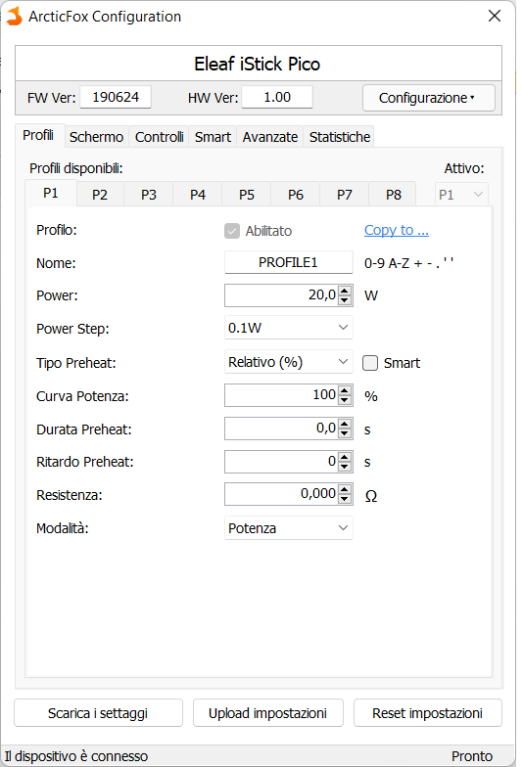The image size is (522, 767).
Task: Click the 'Copy to ...' link
Action: (x=396, y=230)
